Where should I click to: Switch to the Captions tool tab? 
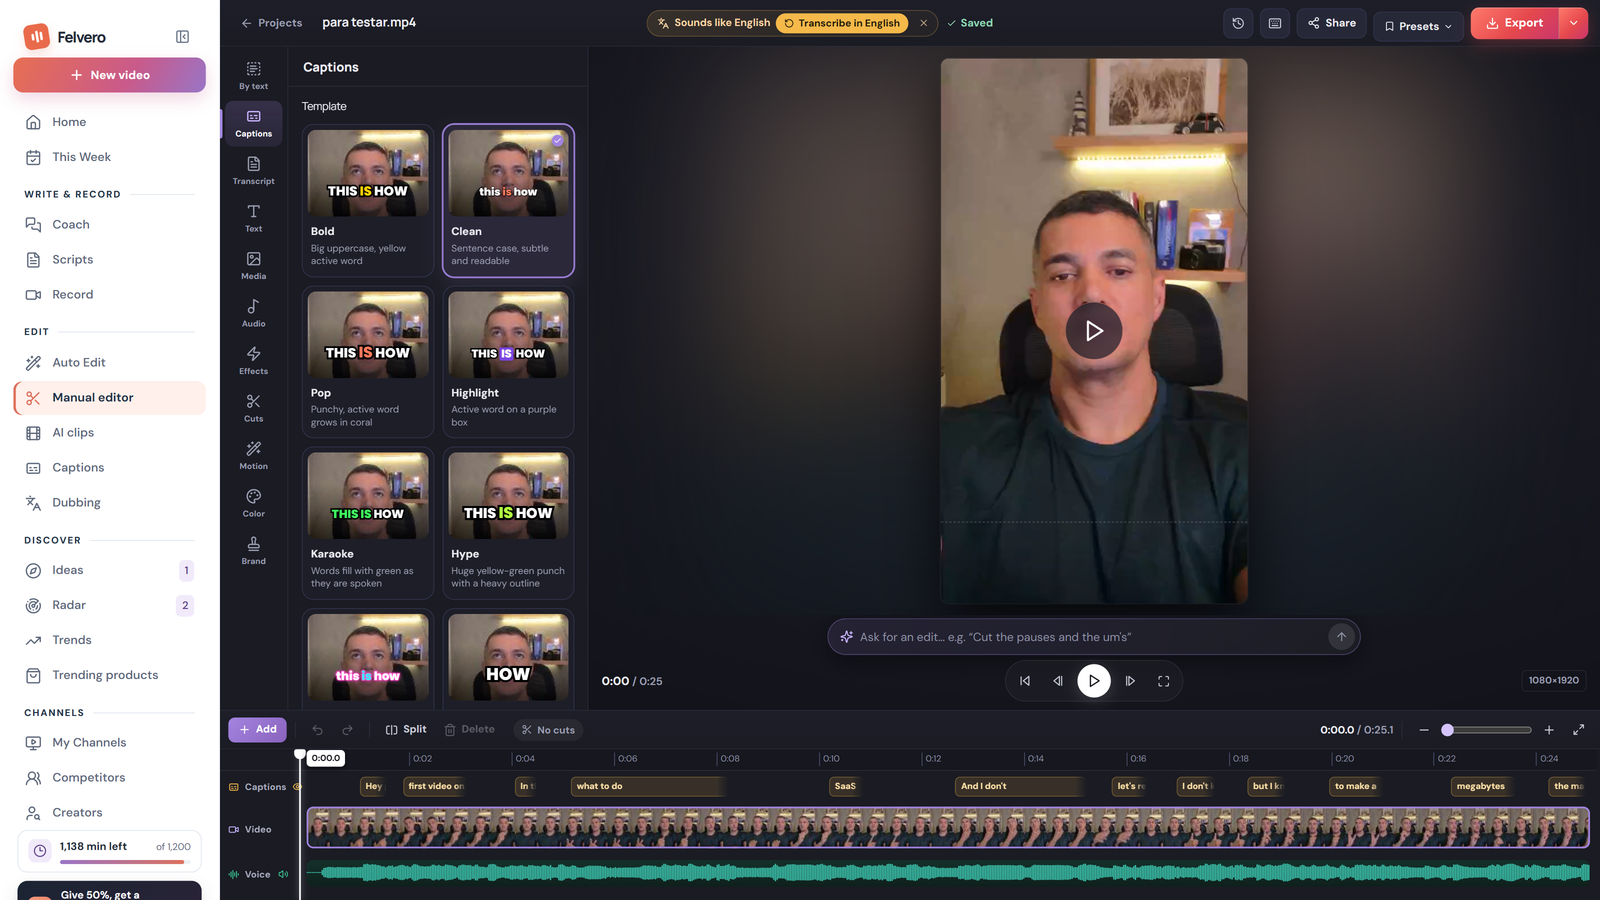(254, 123)
